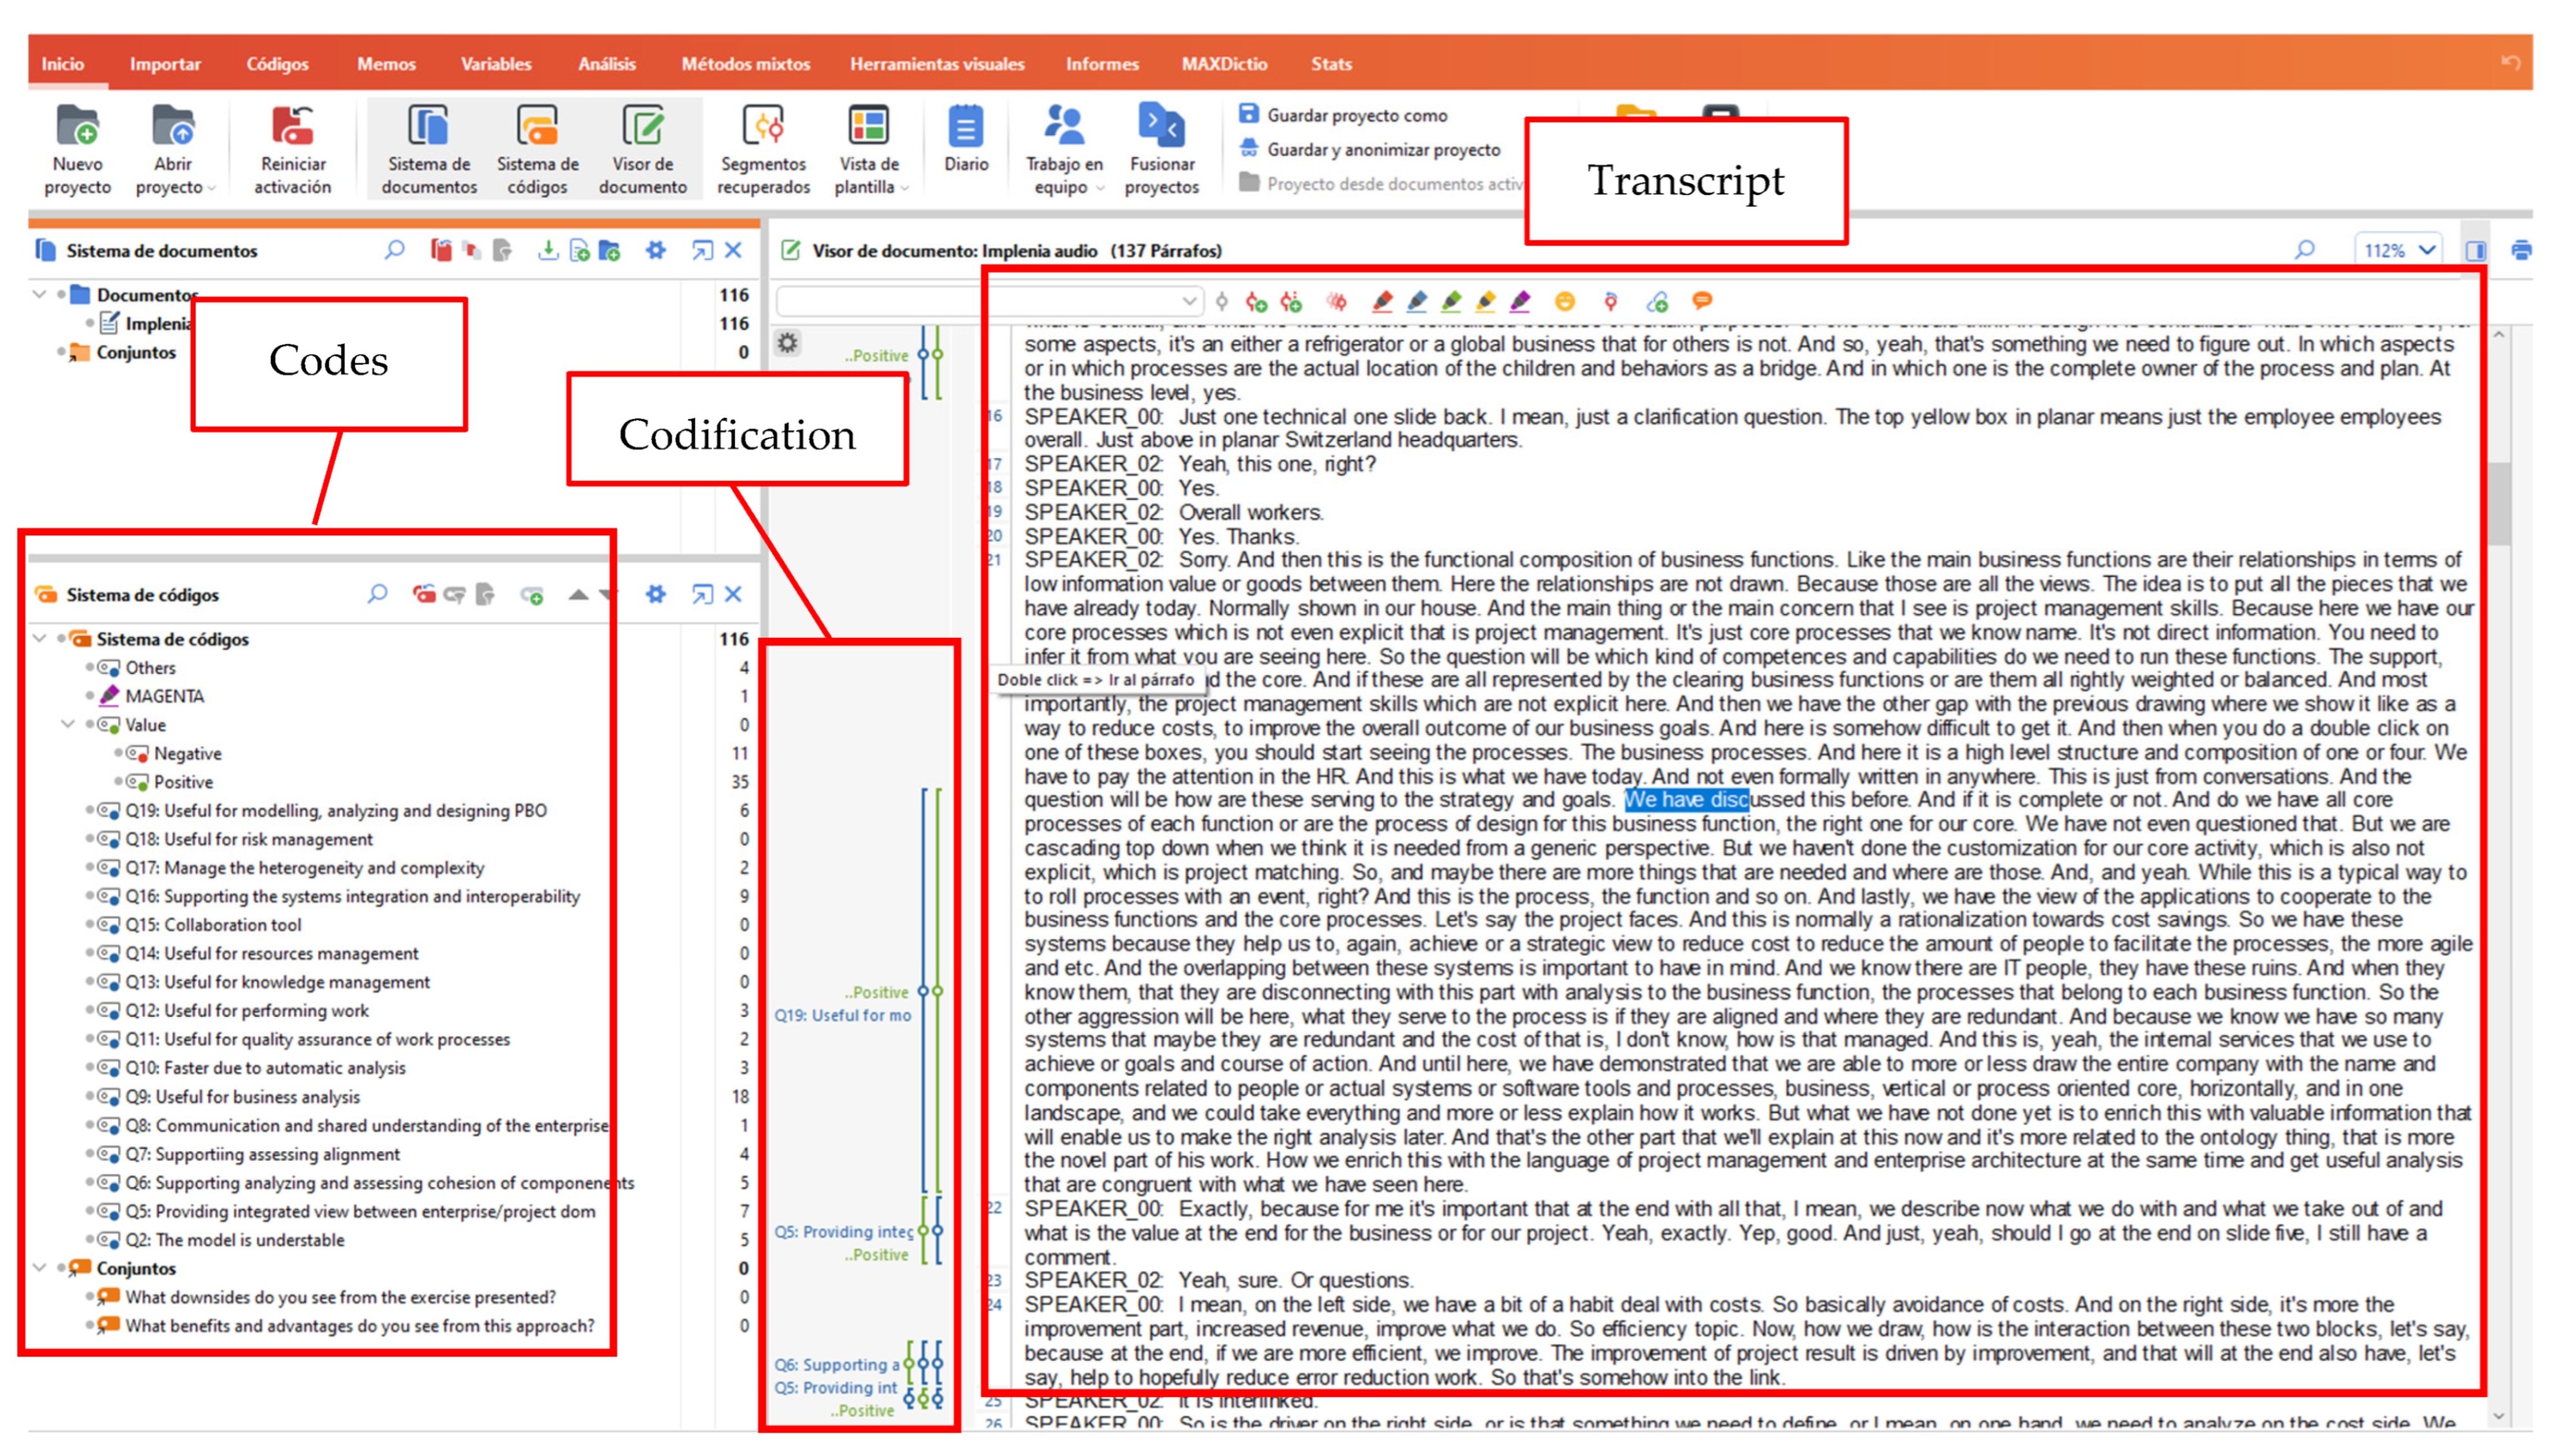Screen dimensions: 2559x1456
Task: Select the red highlighter coding pen
Action: point(1382,301)
